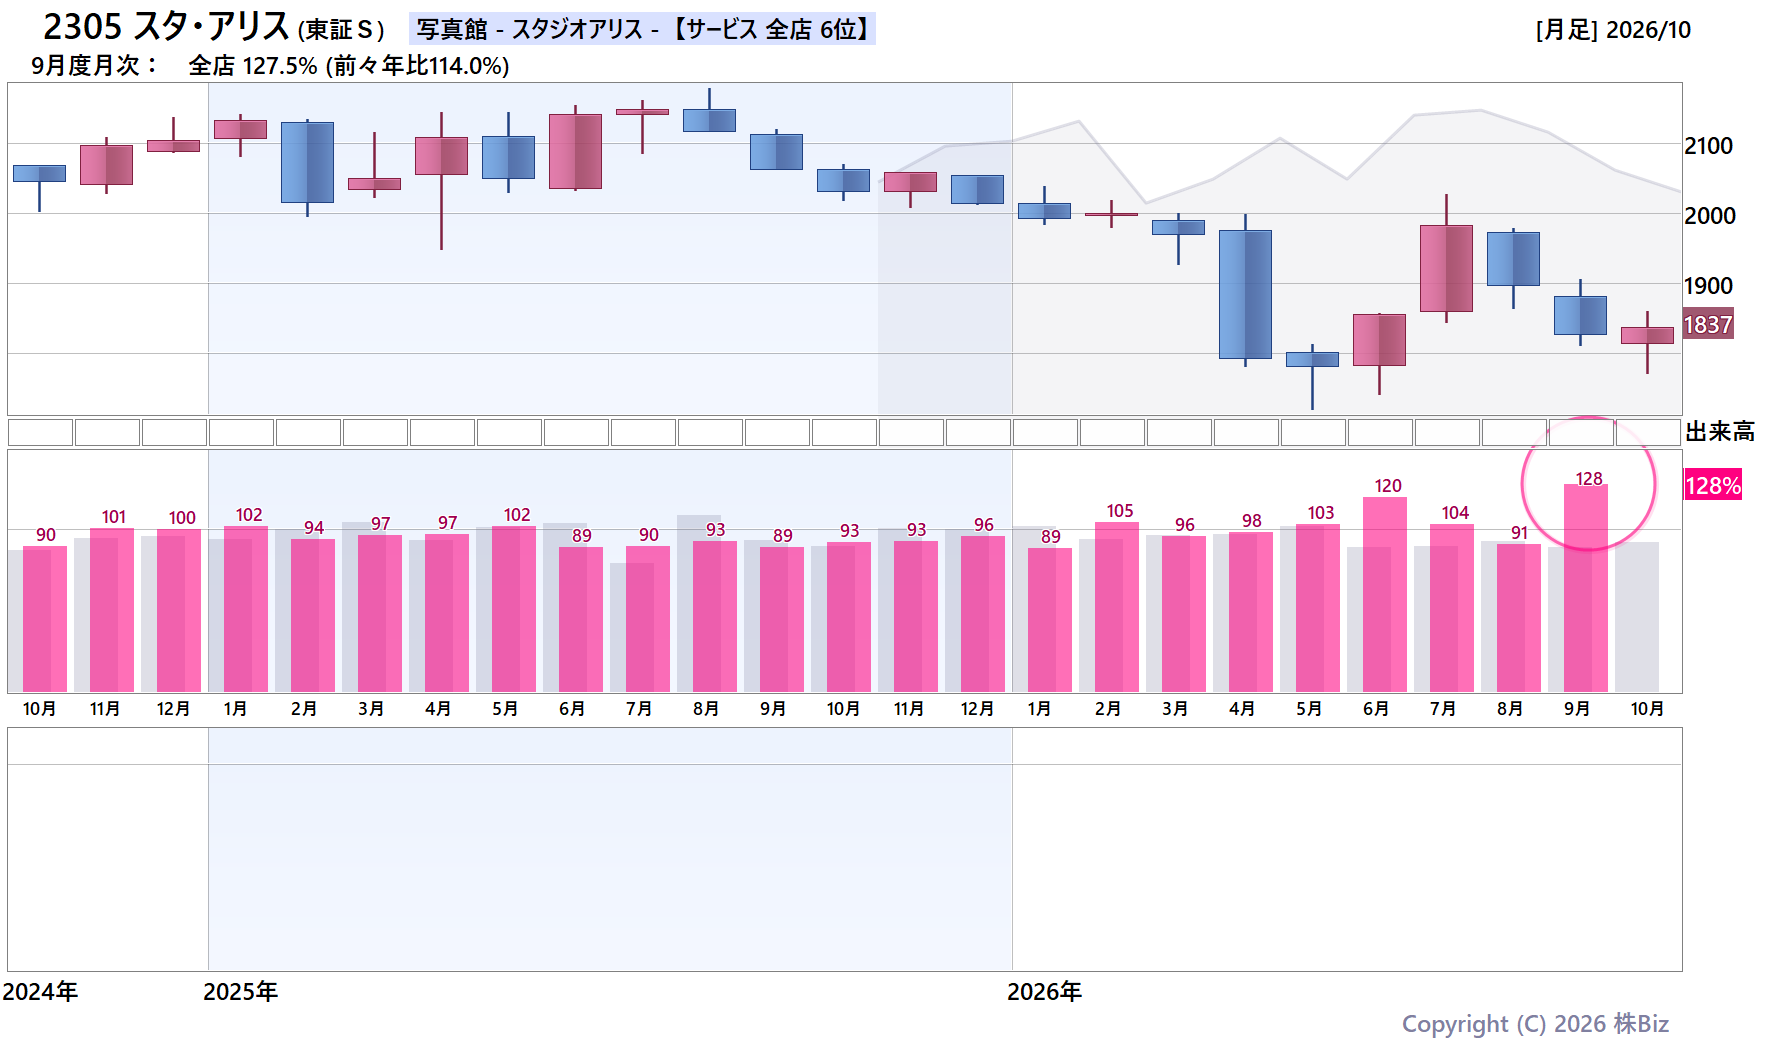
Task: Click the 2305 スタ・アリス stock title
Action: click(x=214, y=27)
